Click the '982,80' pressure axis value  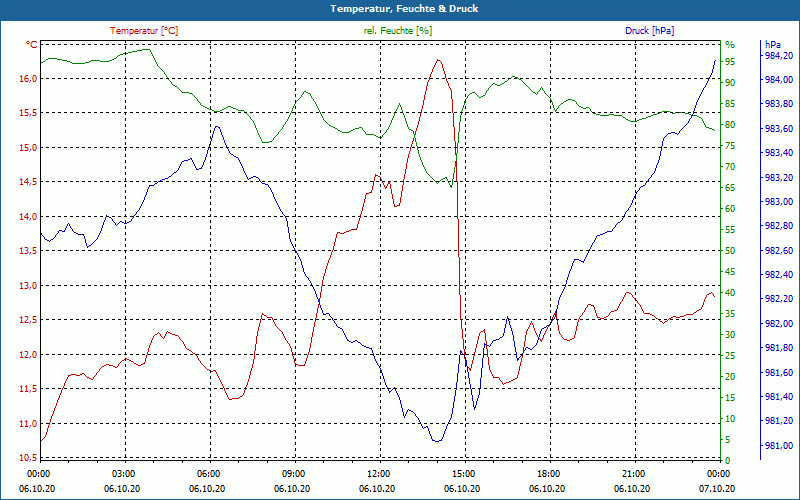coord(779,226)
